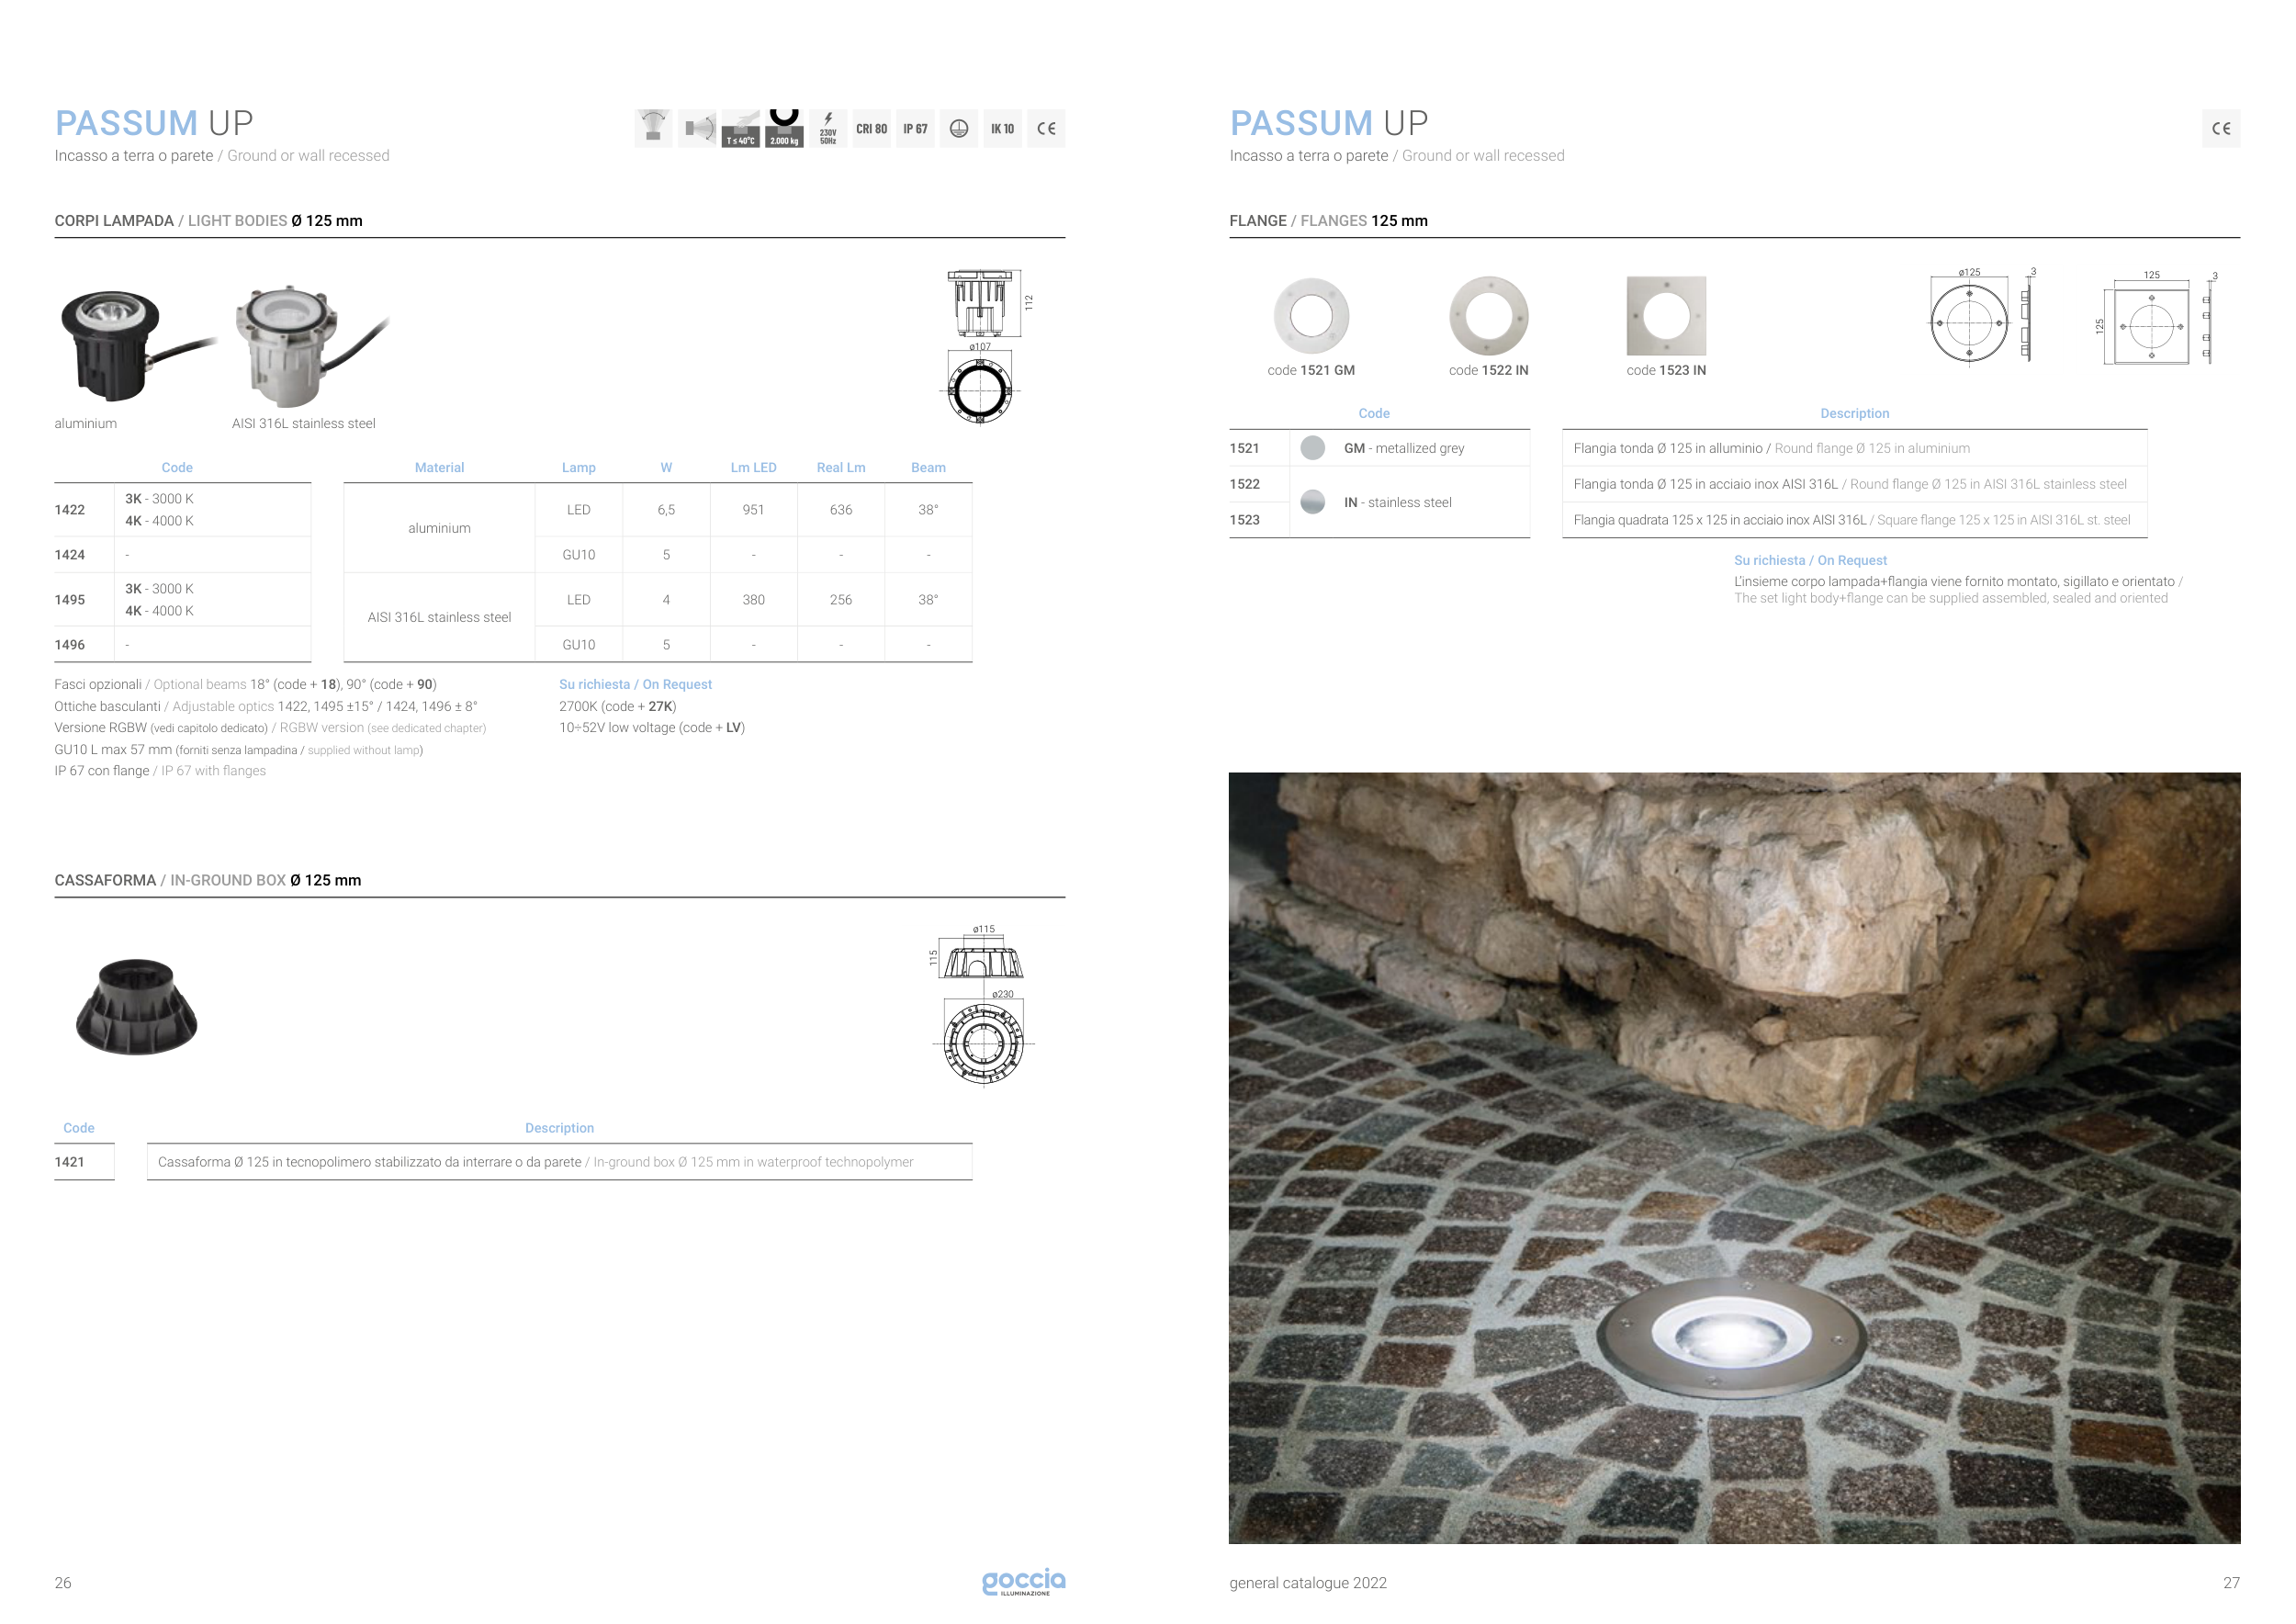
Task: Click the 230V 50Hz voltage icon
Action: point(828,129)
